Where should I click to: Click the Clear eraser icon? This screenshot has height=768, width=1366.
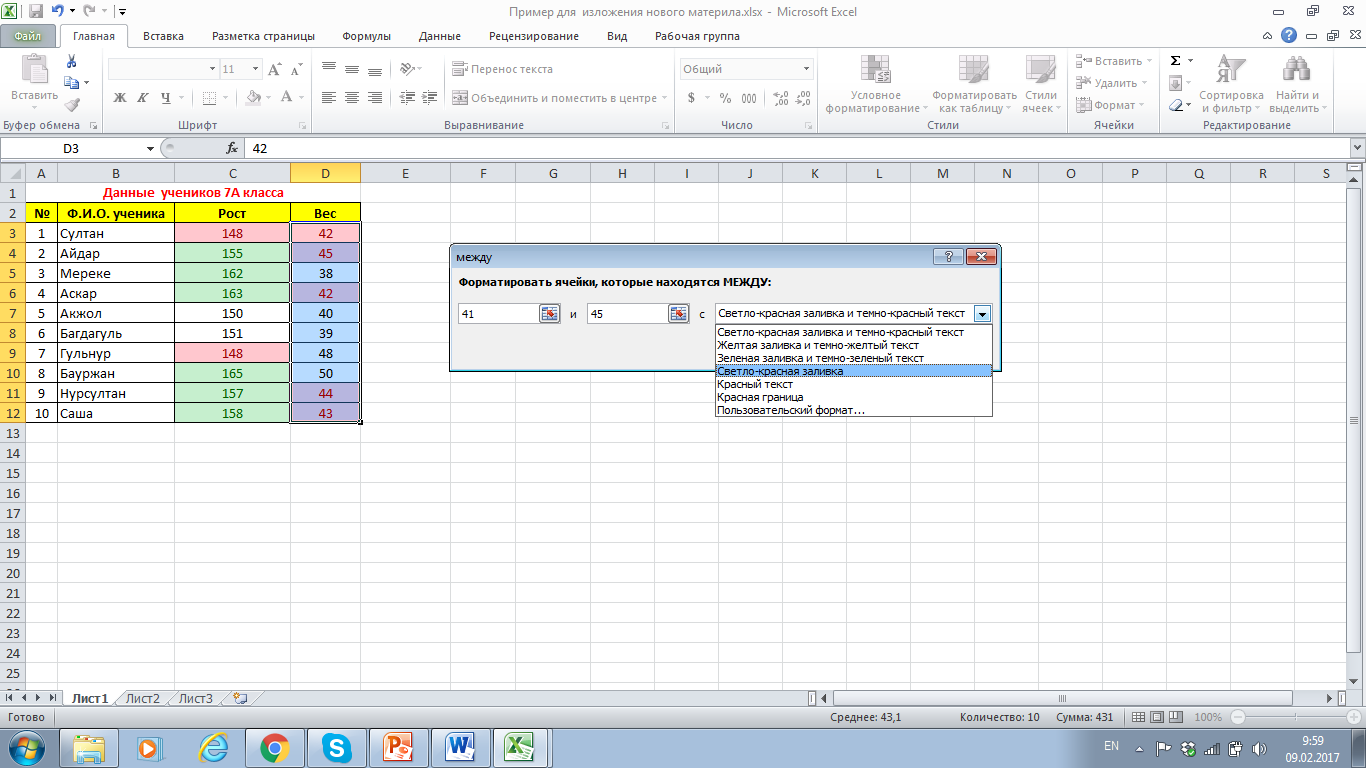click(1177, 105)
